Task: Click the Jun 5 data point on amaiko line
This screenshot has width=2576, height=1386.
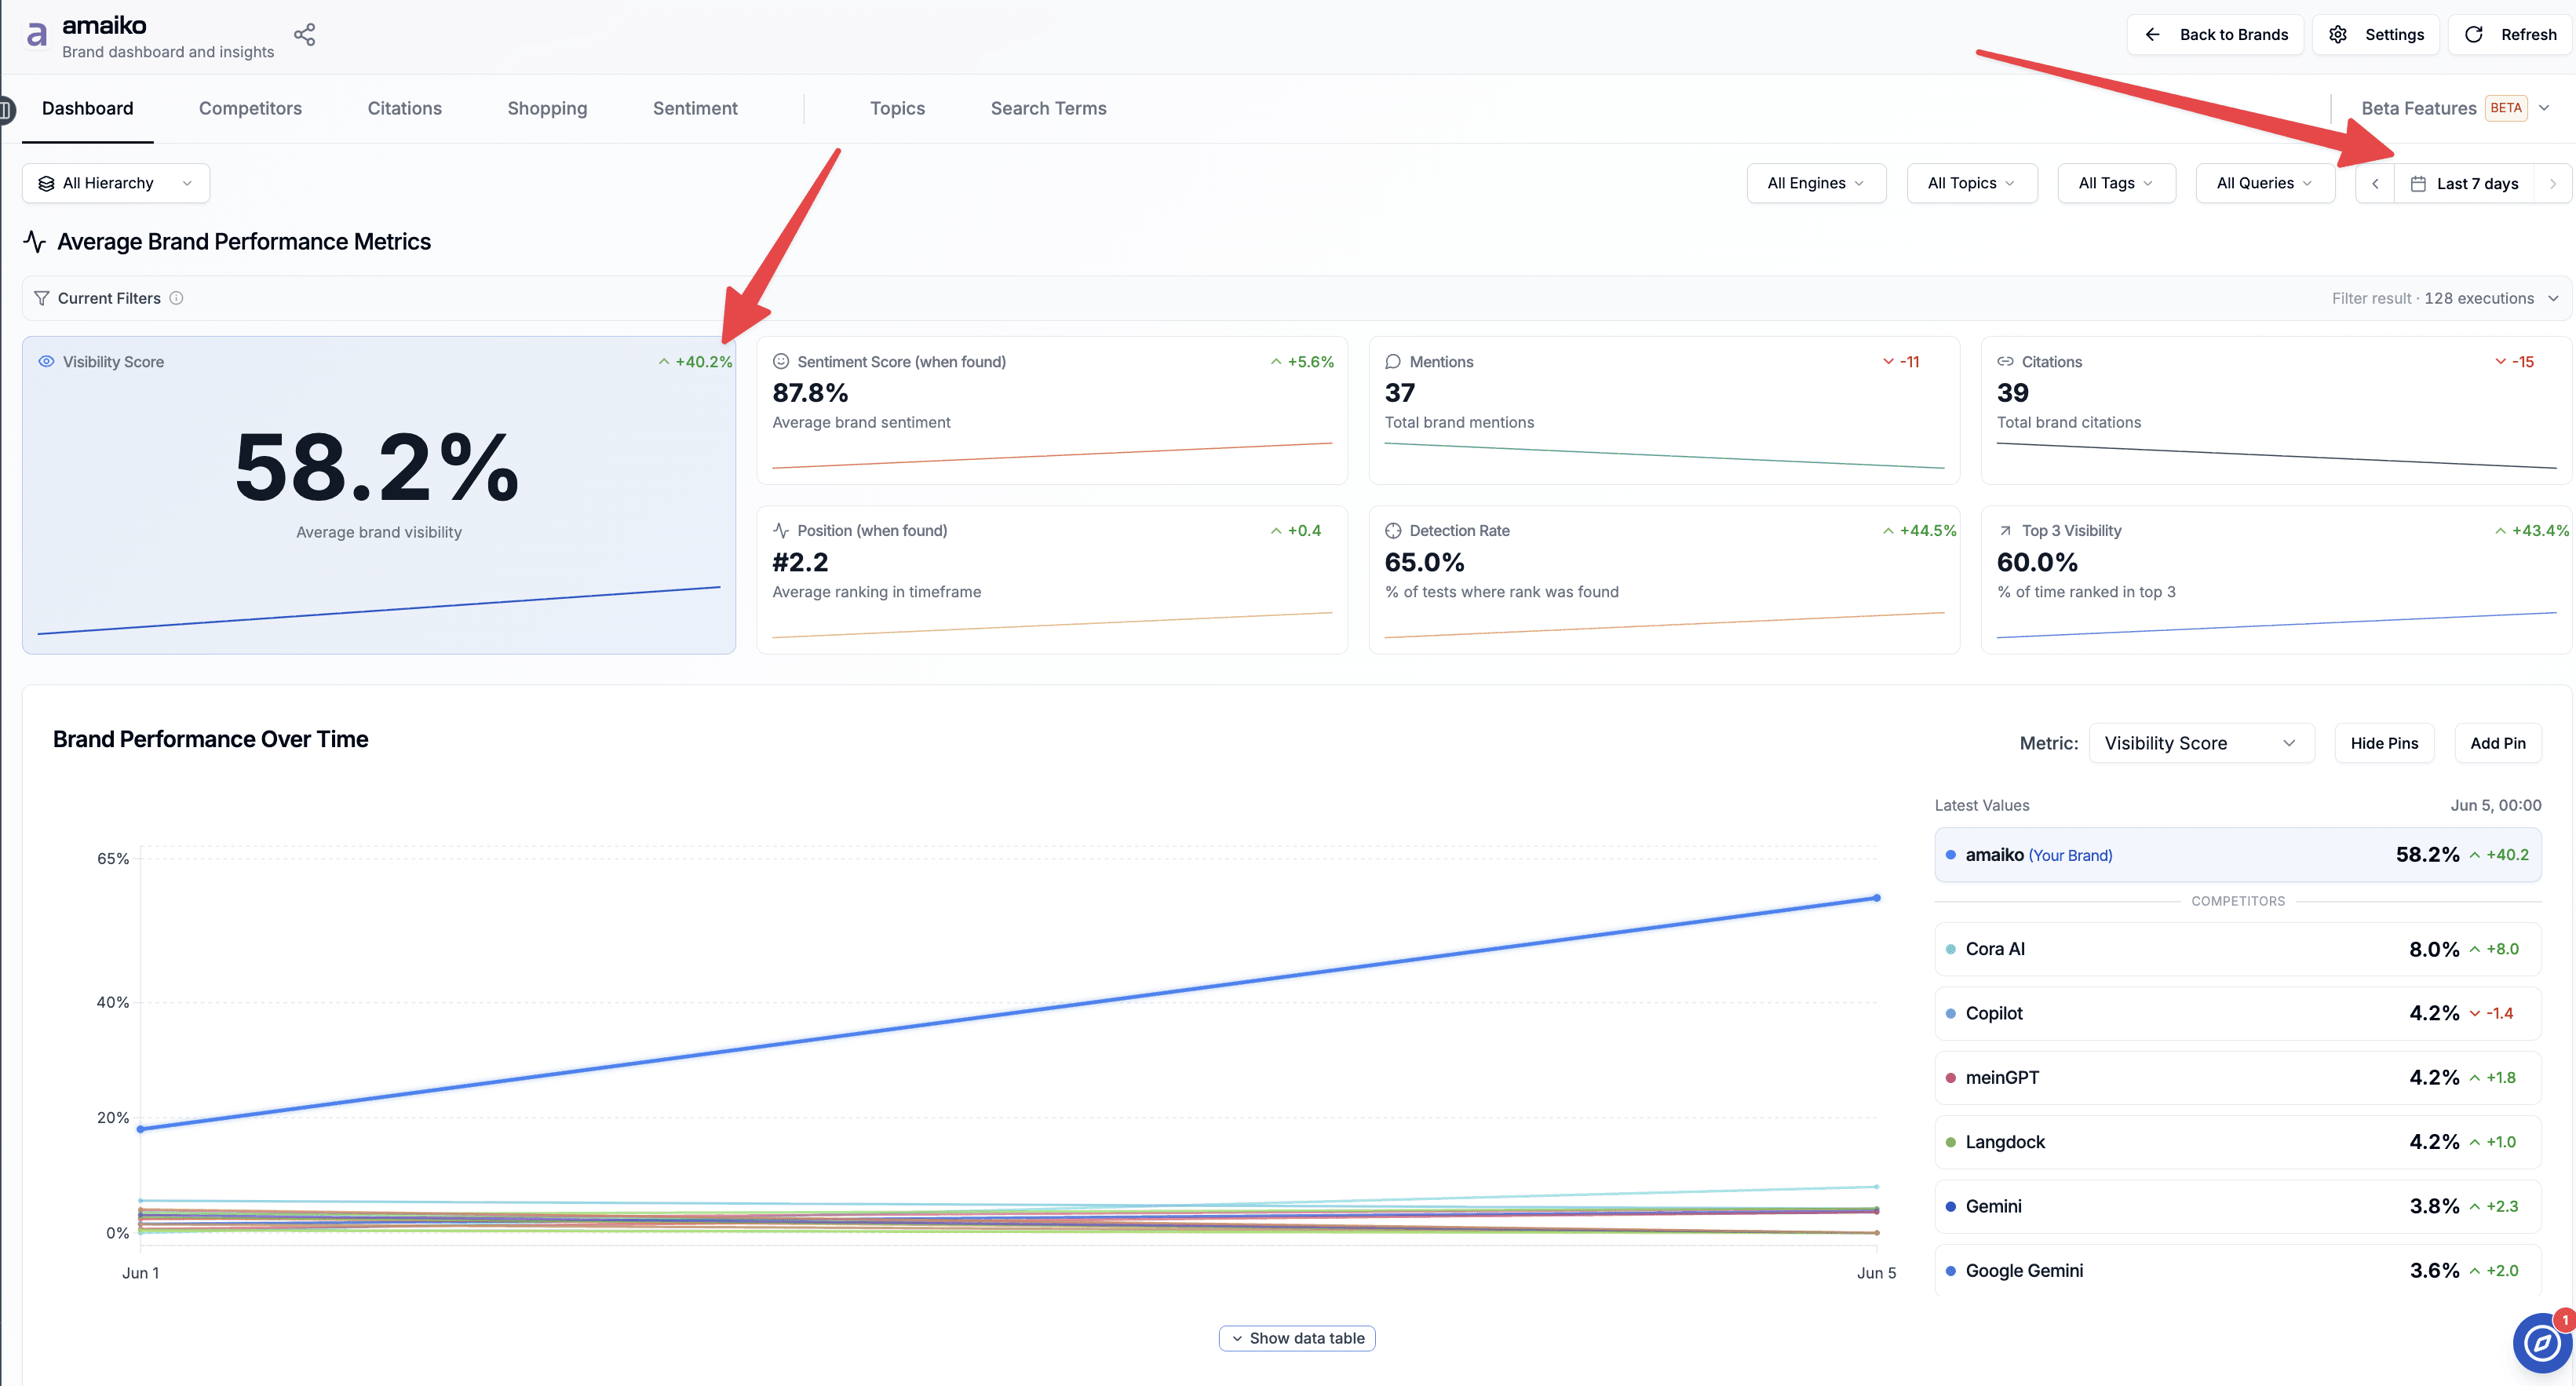Action: [x=1876, y=898]
